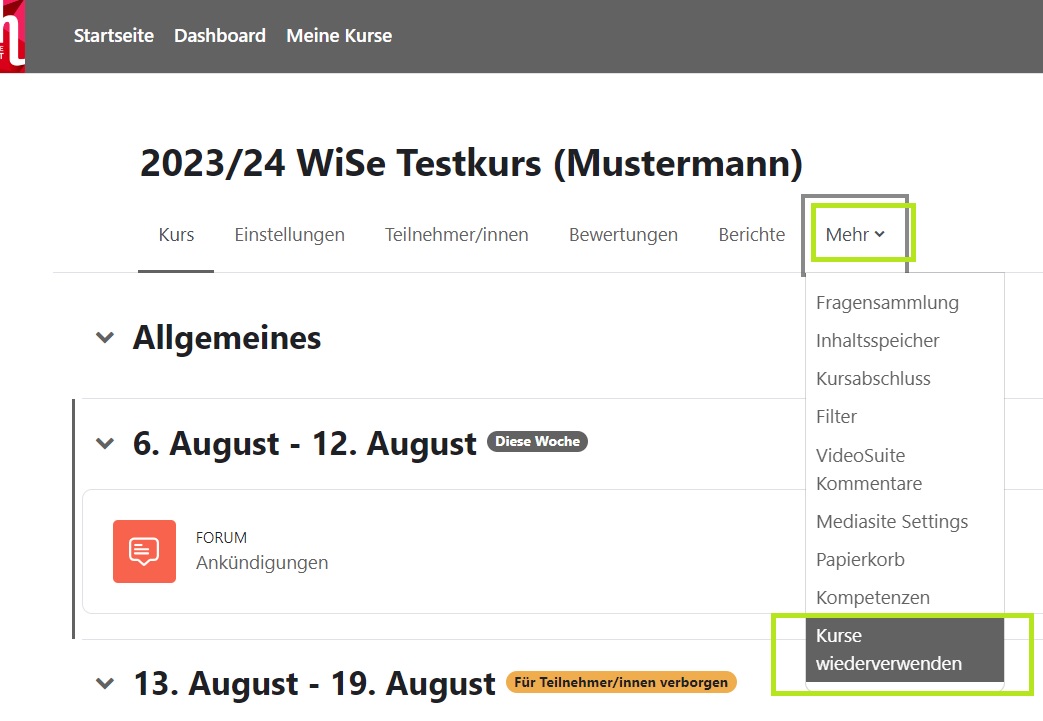Viewport: 1043px width, 721px height.
Task: Open the Teilnehmer/innen tab
Action: (x=456, y=234)
